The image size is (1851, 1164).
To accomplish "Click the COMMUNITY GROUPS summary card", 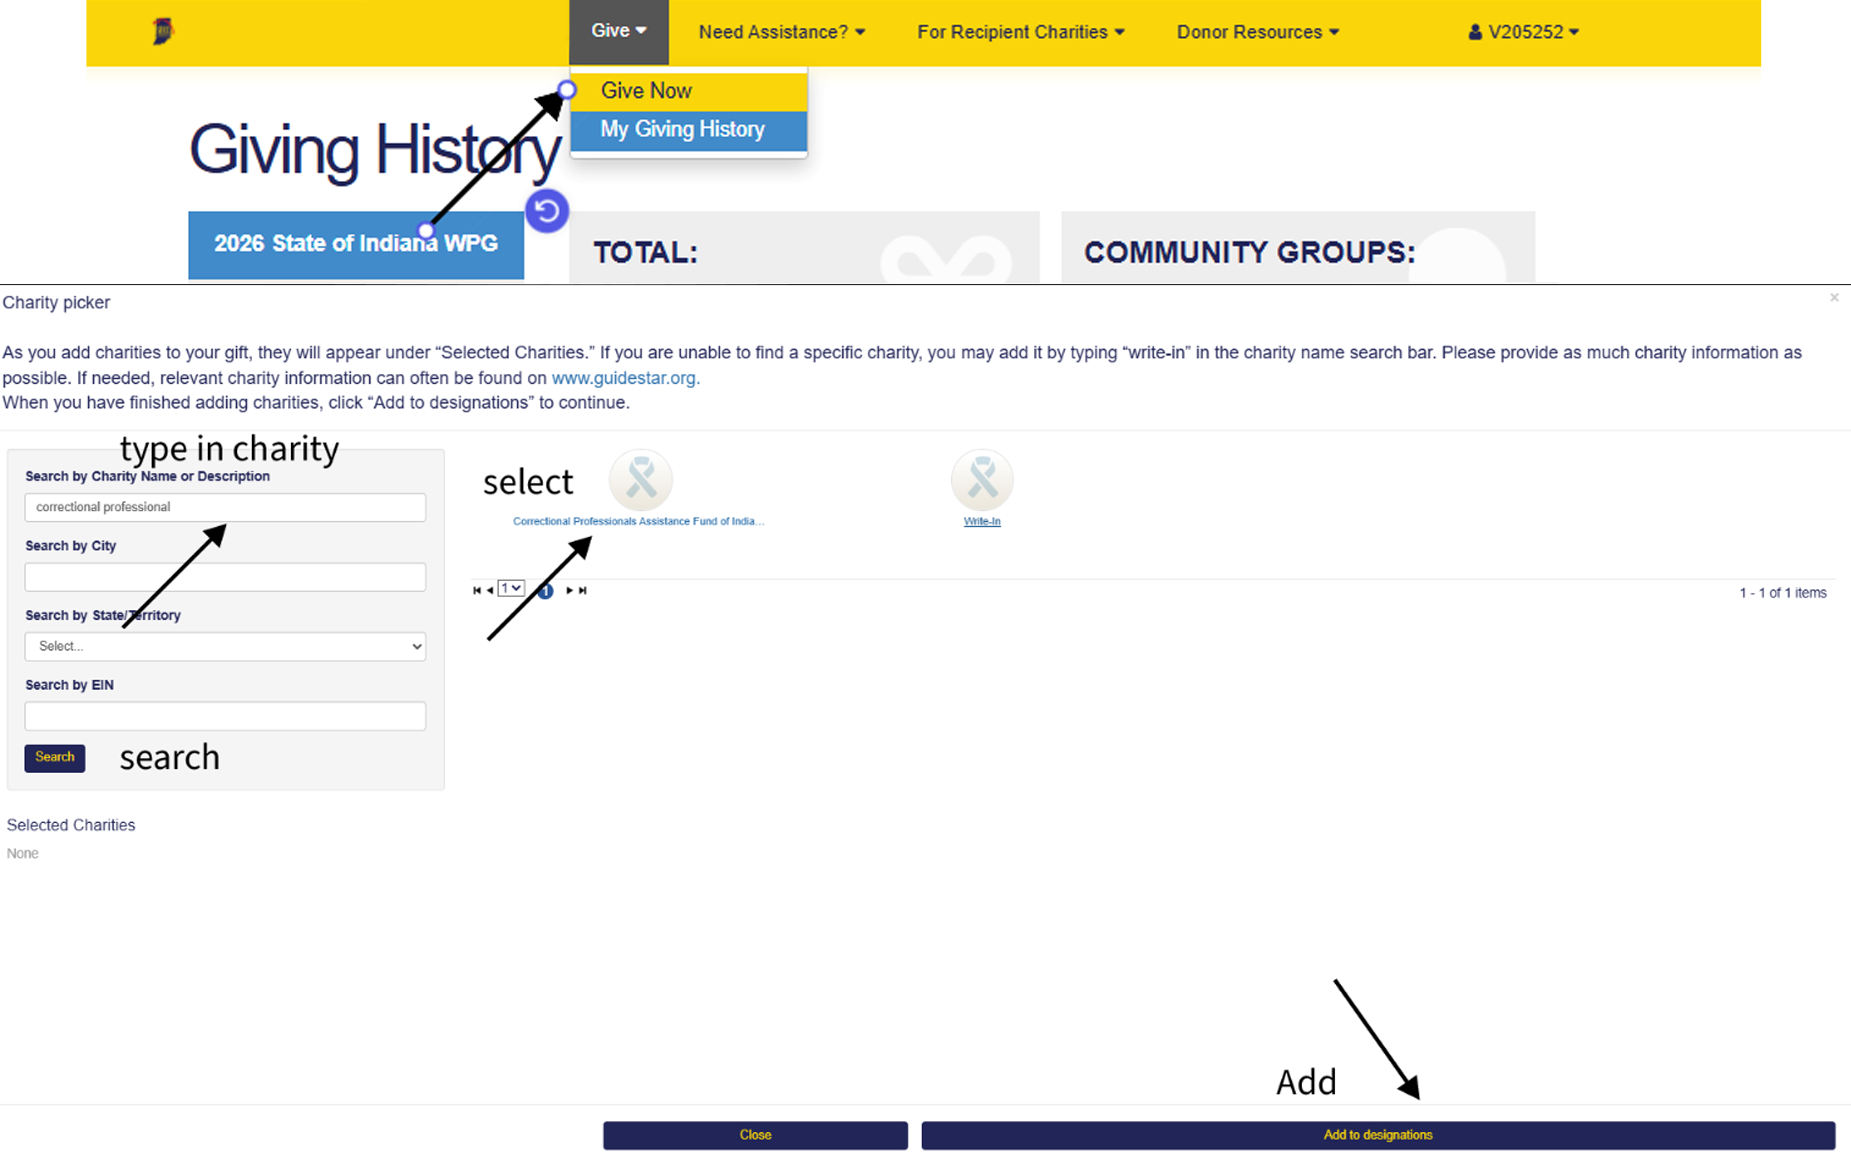I will point(1298,247).
